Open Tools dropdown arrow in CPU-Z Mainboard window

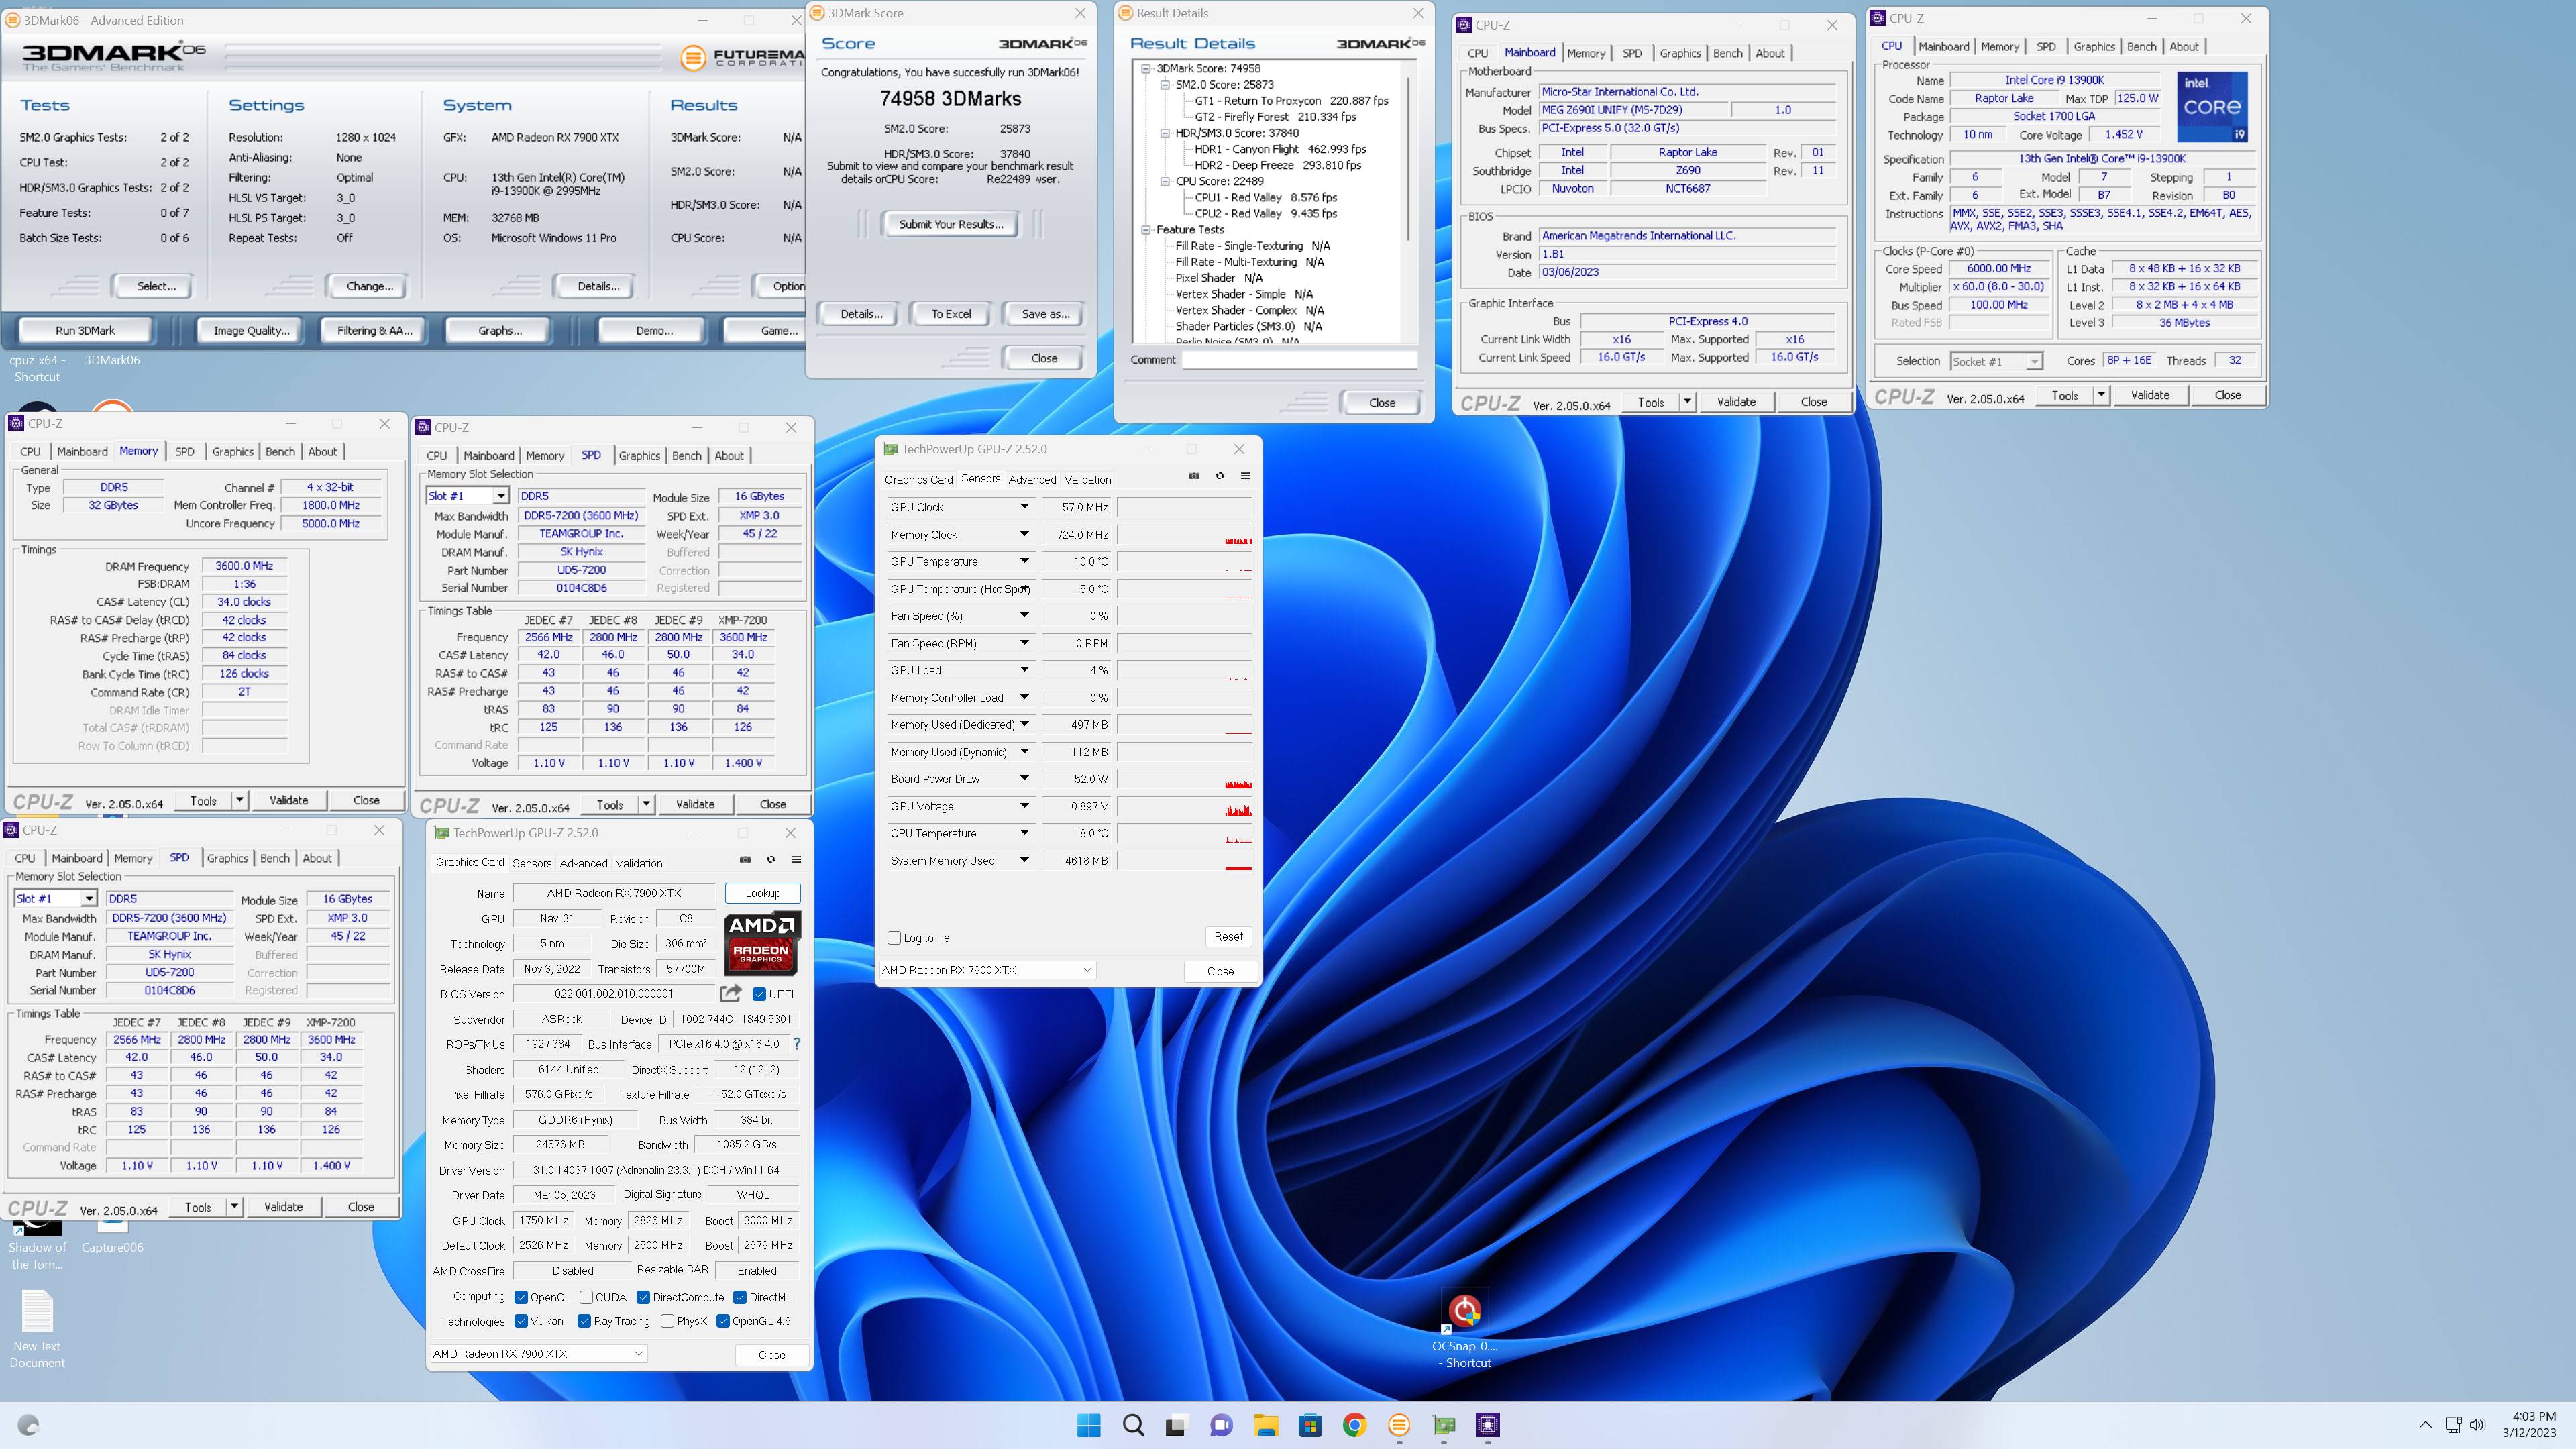click(x=1687, y=402)
